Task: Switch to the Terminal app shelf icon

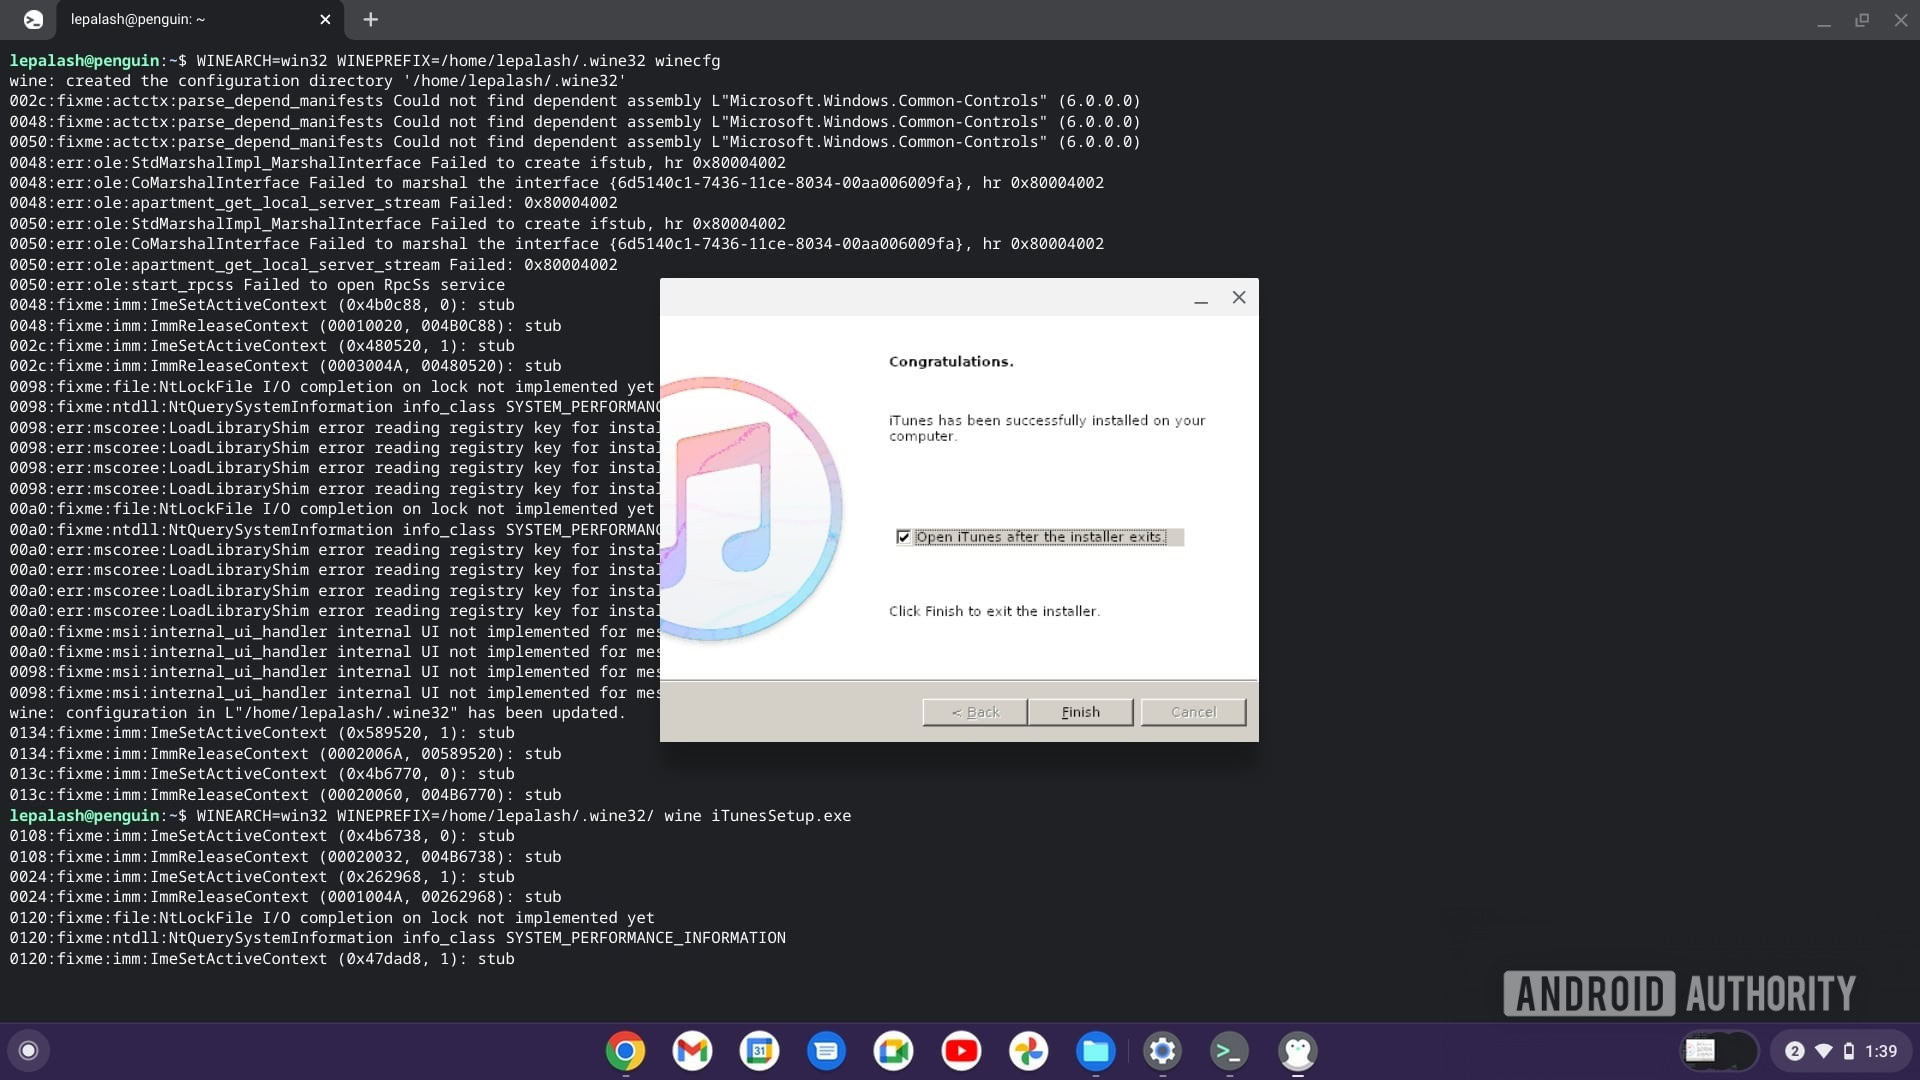Action: pyautogui.click(x=1229, y=1051)
